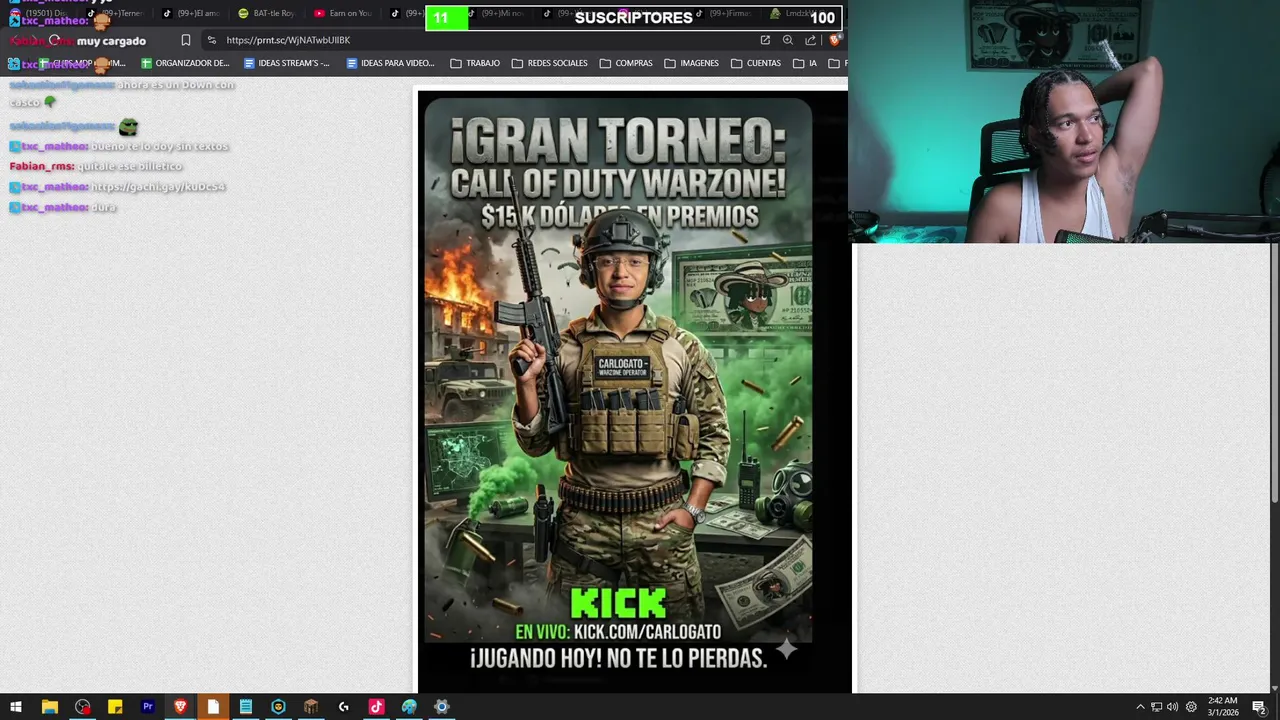Open the gear settings taskbar app icon
This screenshot has height=720, width=1280.
[441, 707]
